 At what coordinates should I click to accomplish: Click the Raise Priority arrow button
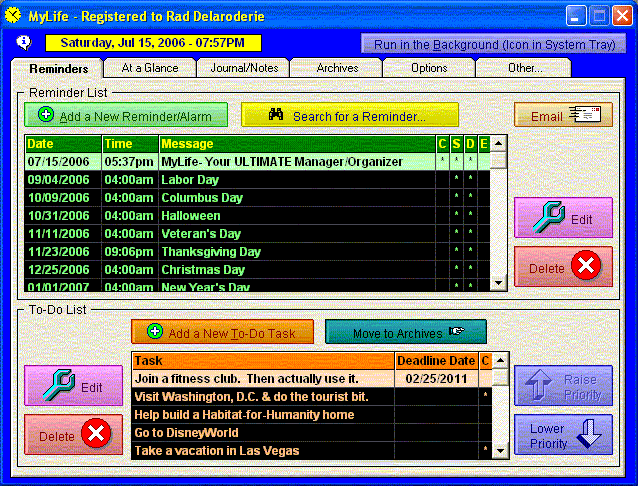[x=563, y=385]
